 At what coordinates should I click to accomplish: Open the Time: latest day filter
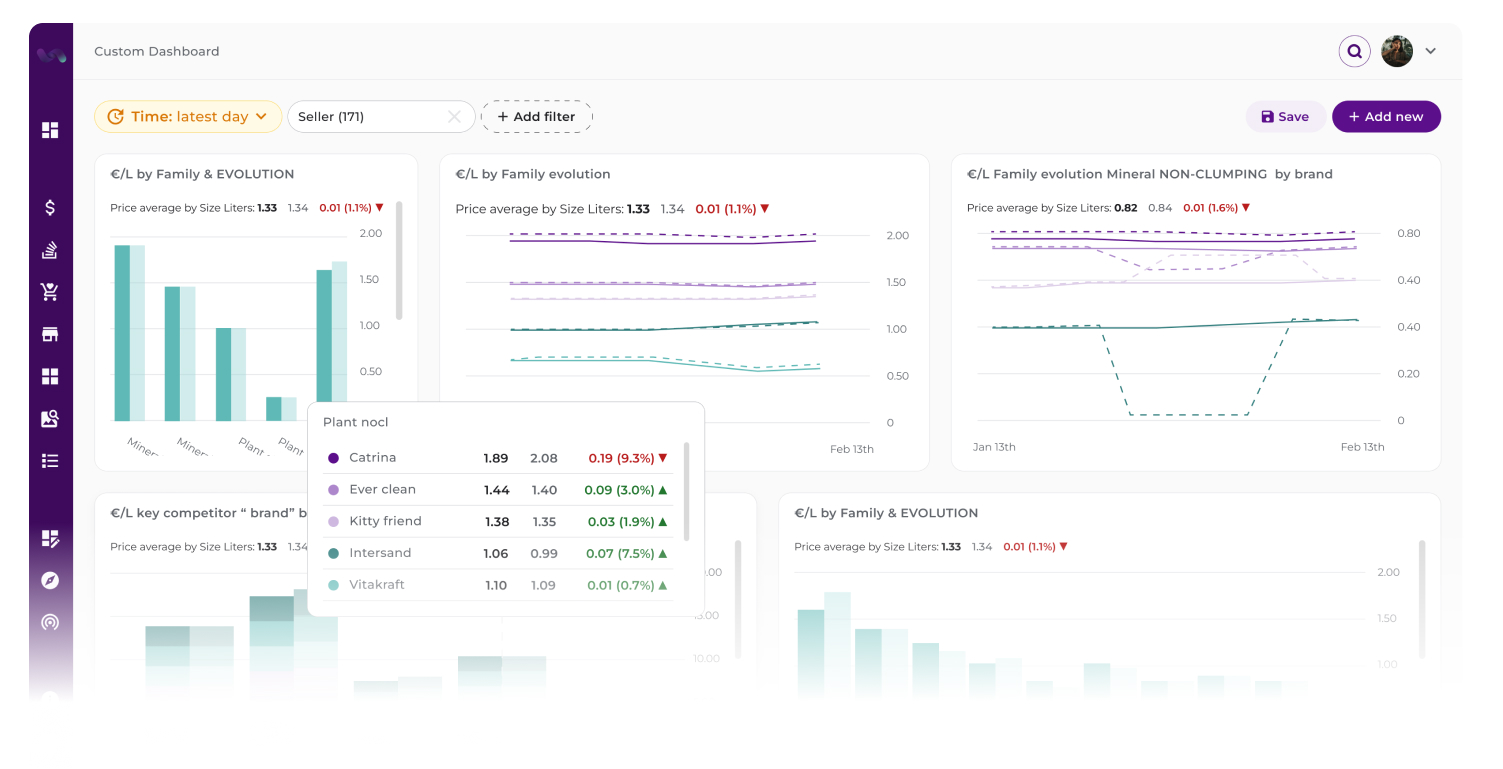click(188, 116)
